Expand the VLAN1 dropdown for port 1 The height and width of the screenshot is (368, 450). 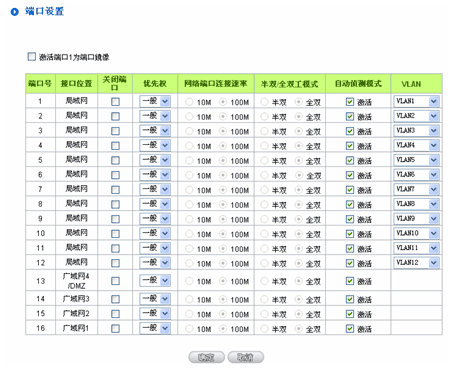tap(416, 101)
